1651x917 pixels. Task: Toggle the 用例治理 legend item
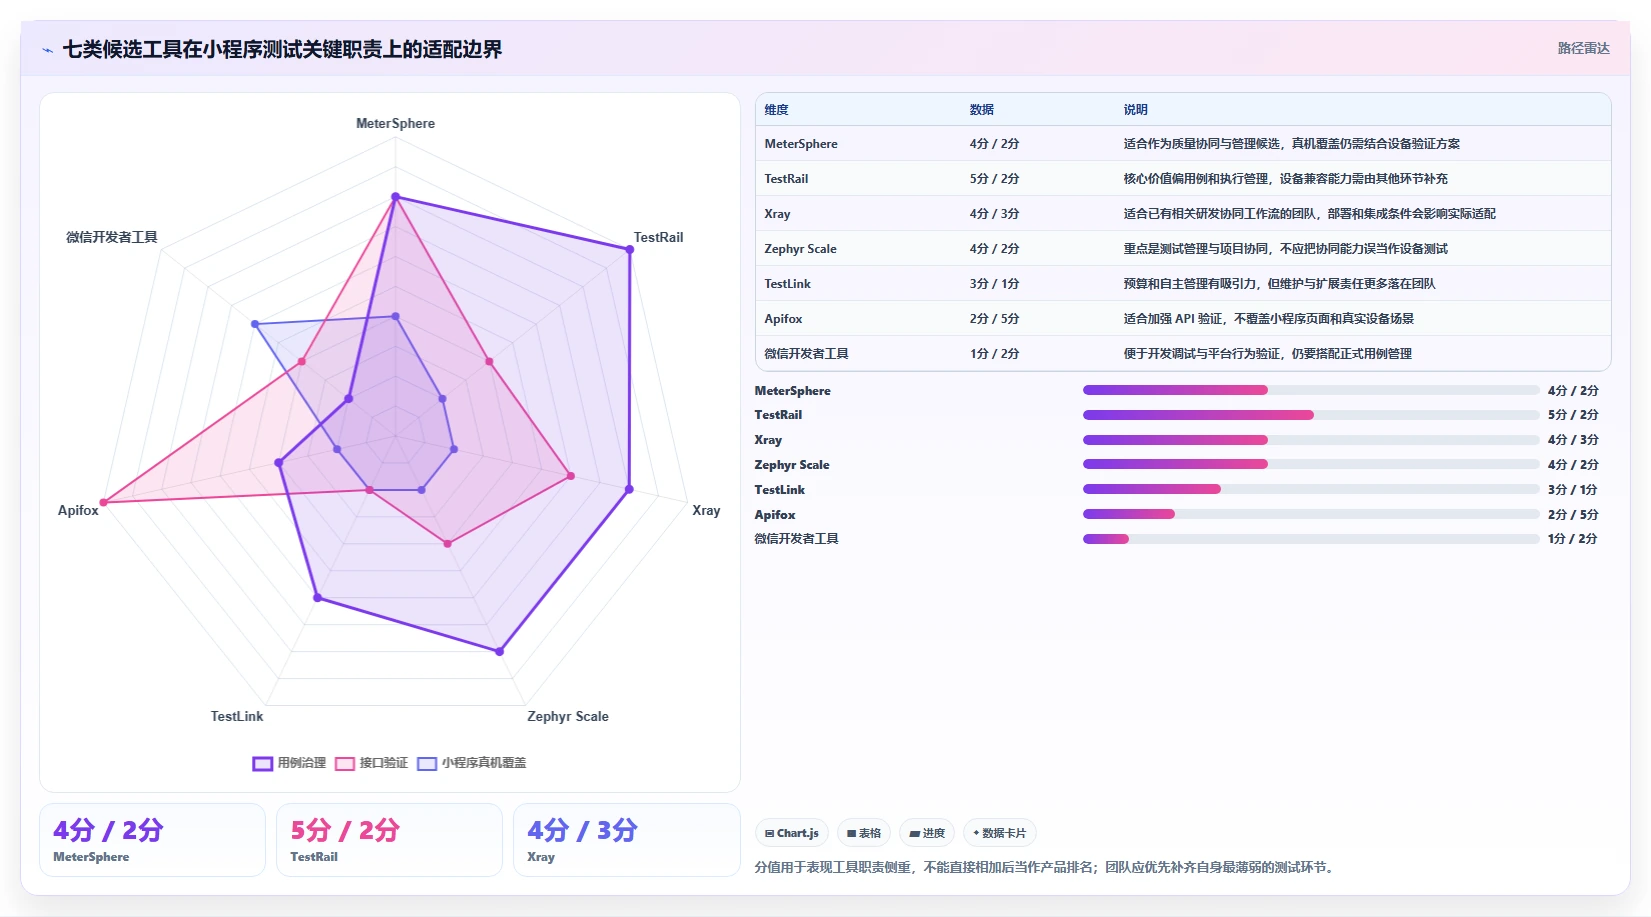289,763
